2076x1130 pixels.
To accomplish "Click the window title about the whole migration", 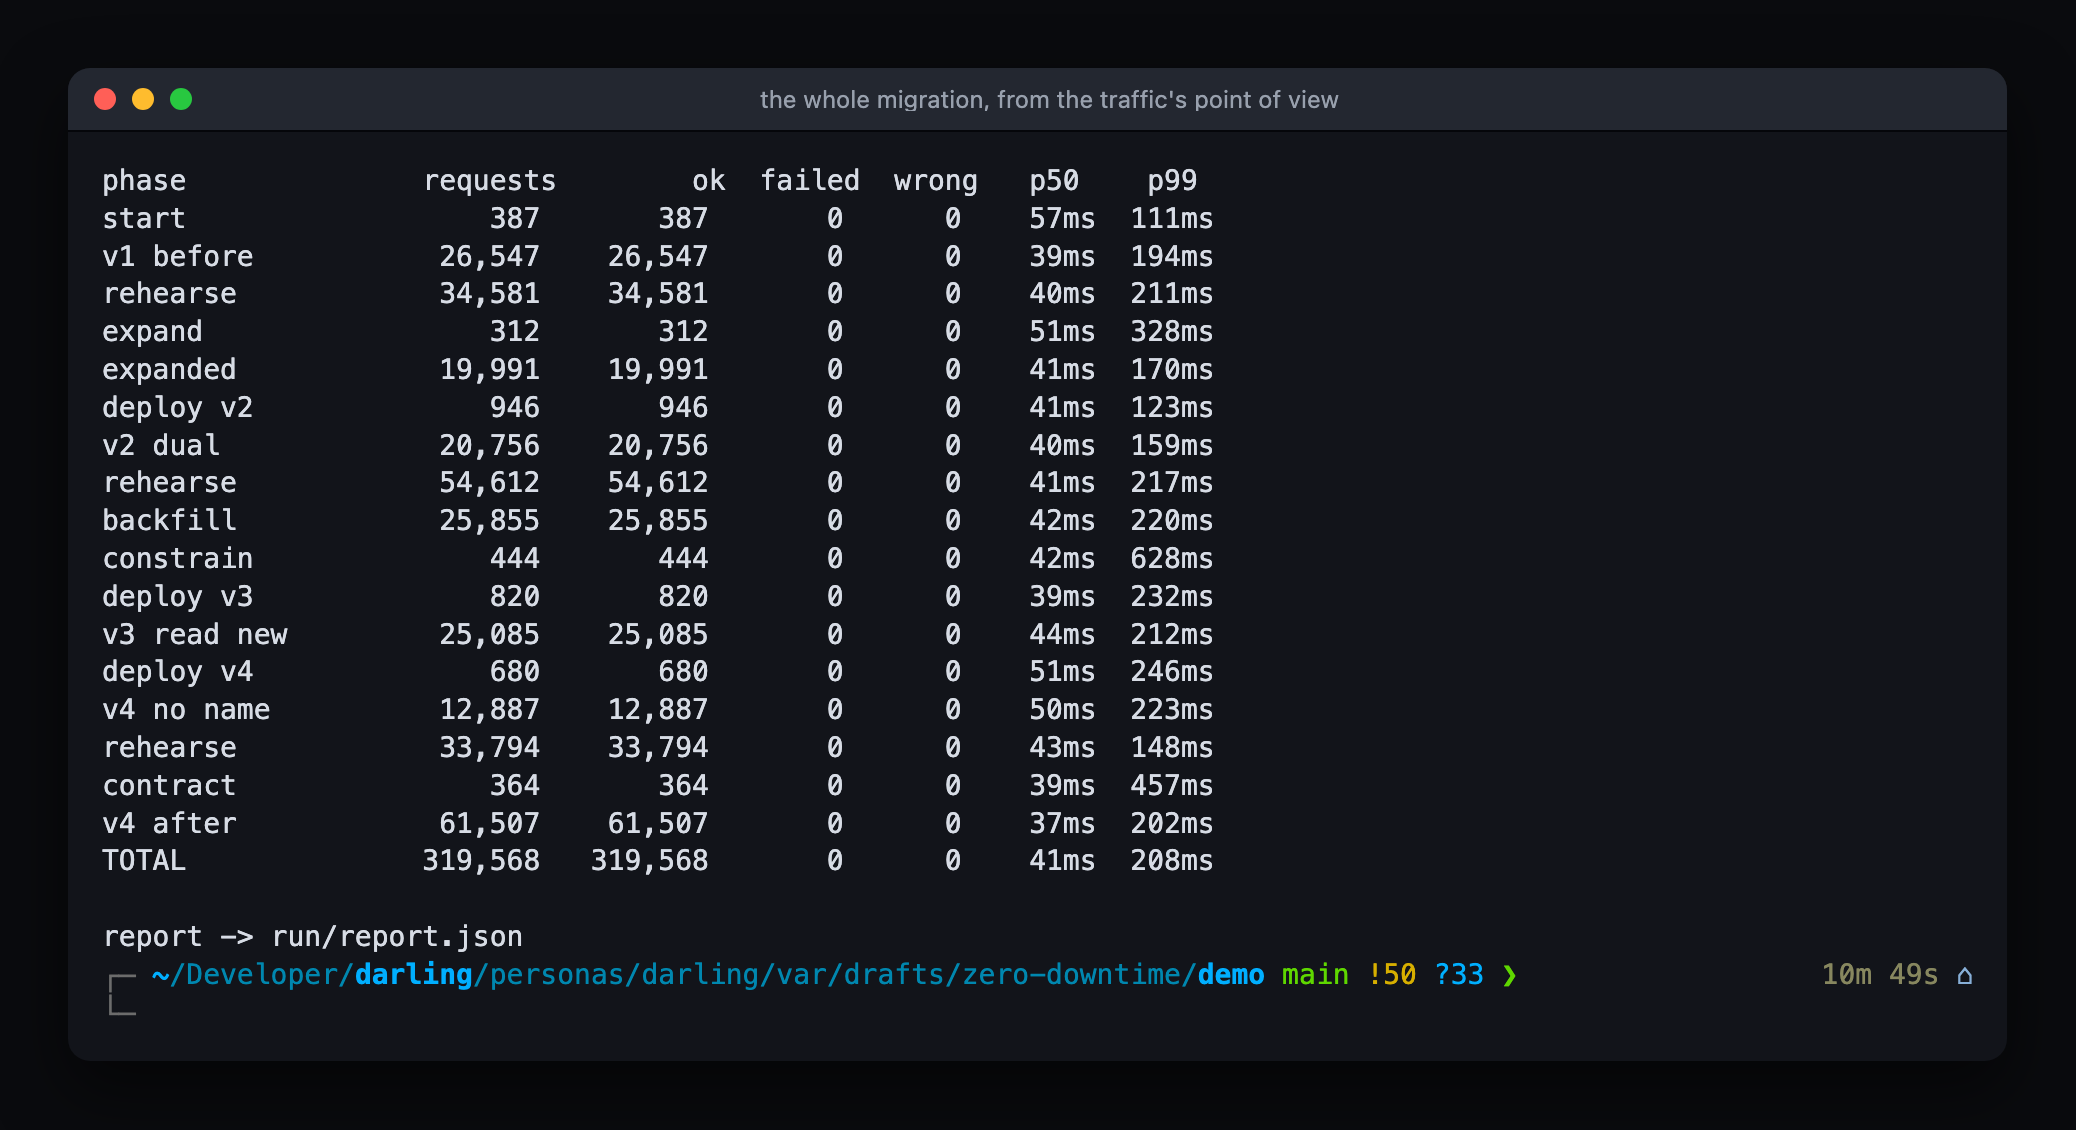I will pos(1049,100).
